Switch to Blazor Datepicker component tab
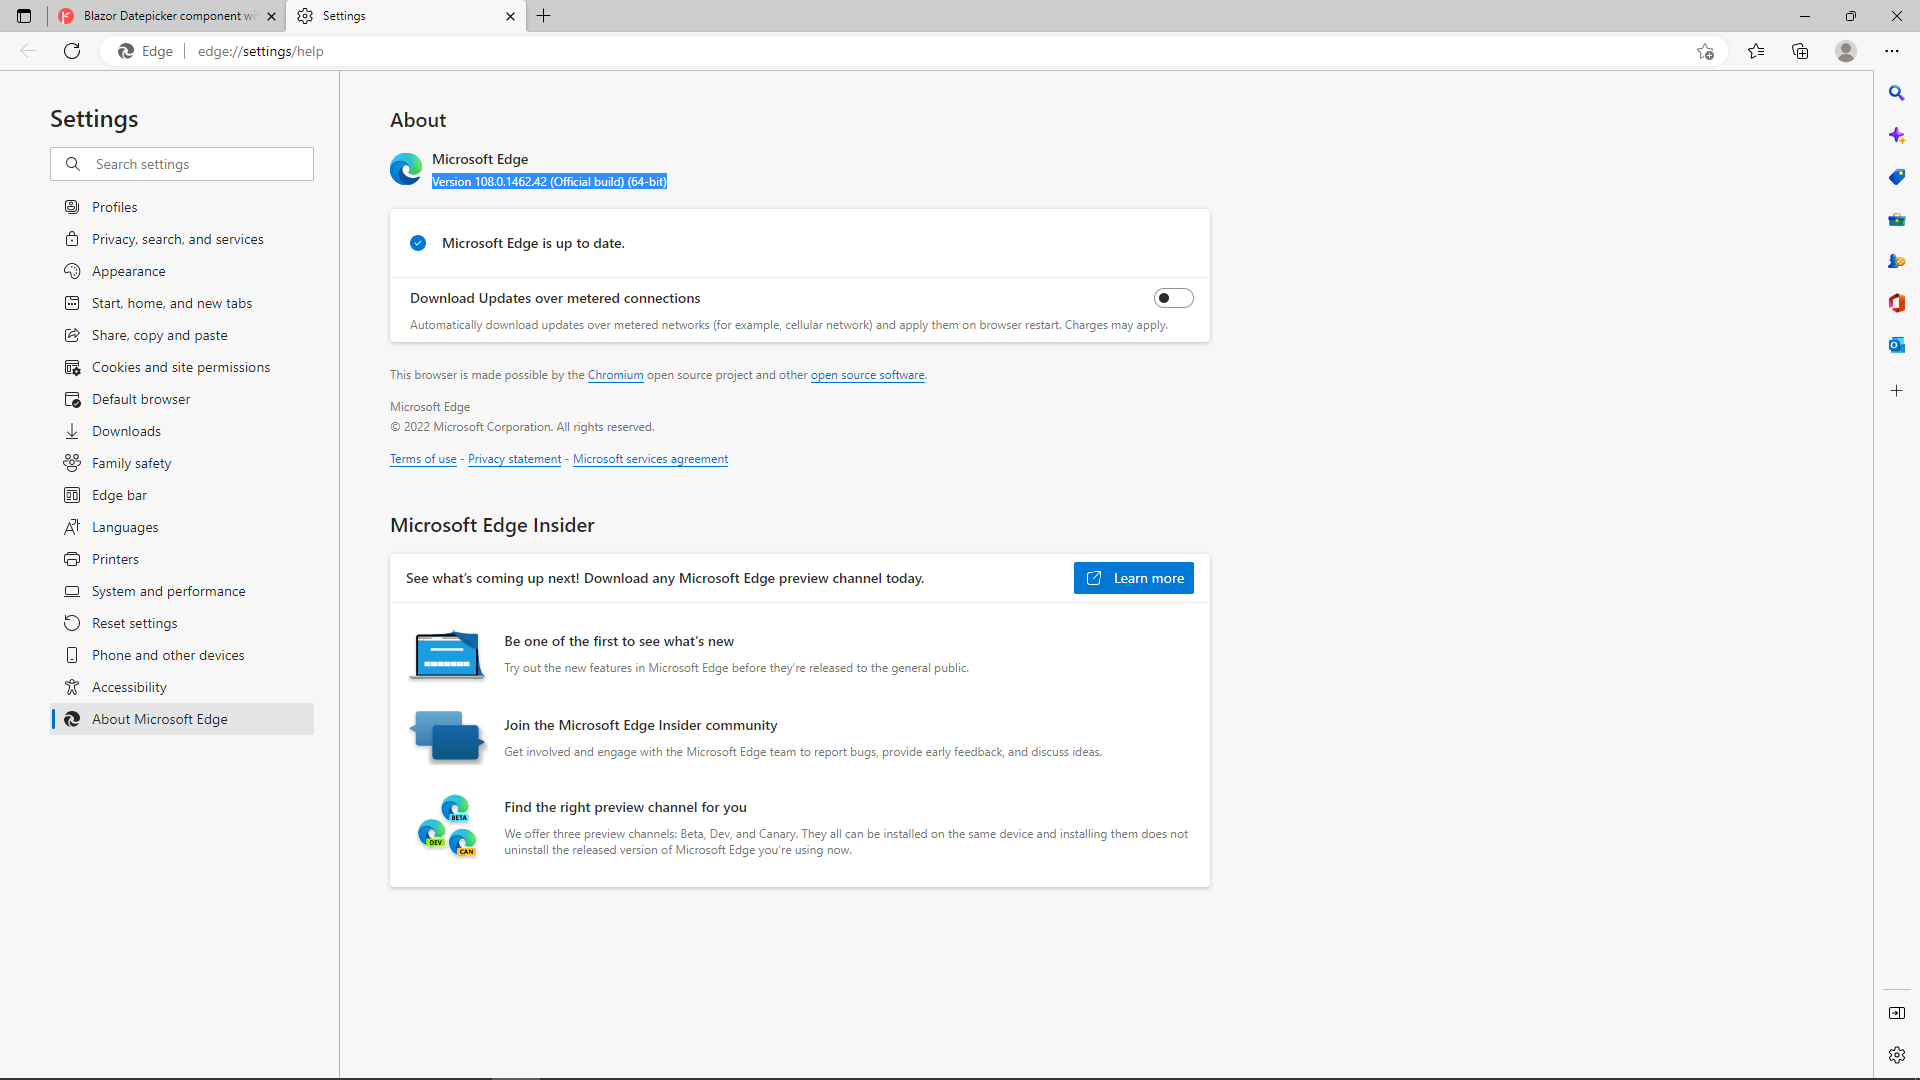This screenshot has height=1080, width=1920. pyautogui.click(x=166, y=16)
